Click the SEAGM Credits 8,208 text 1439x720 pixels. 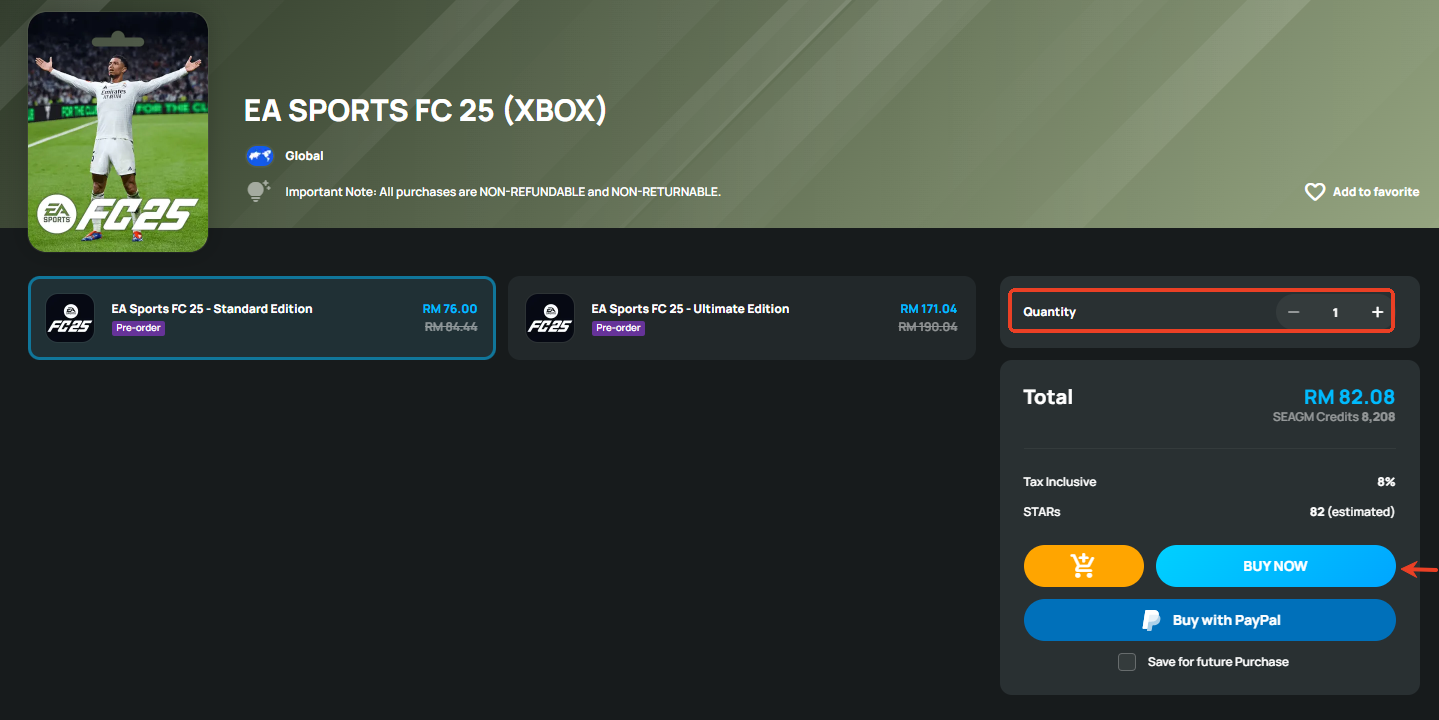tap(1333, 417)
